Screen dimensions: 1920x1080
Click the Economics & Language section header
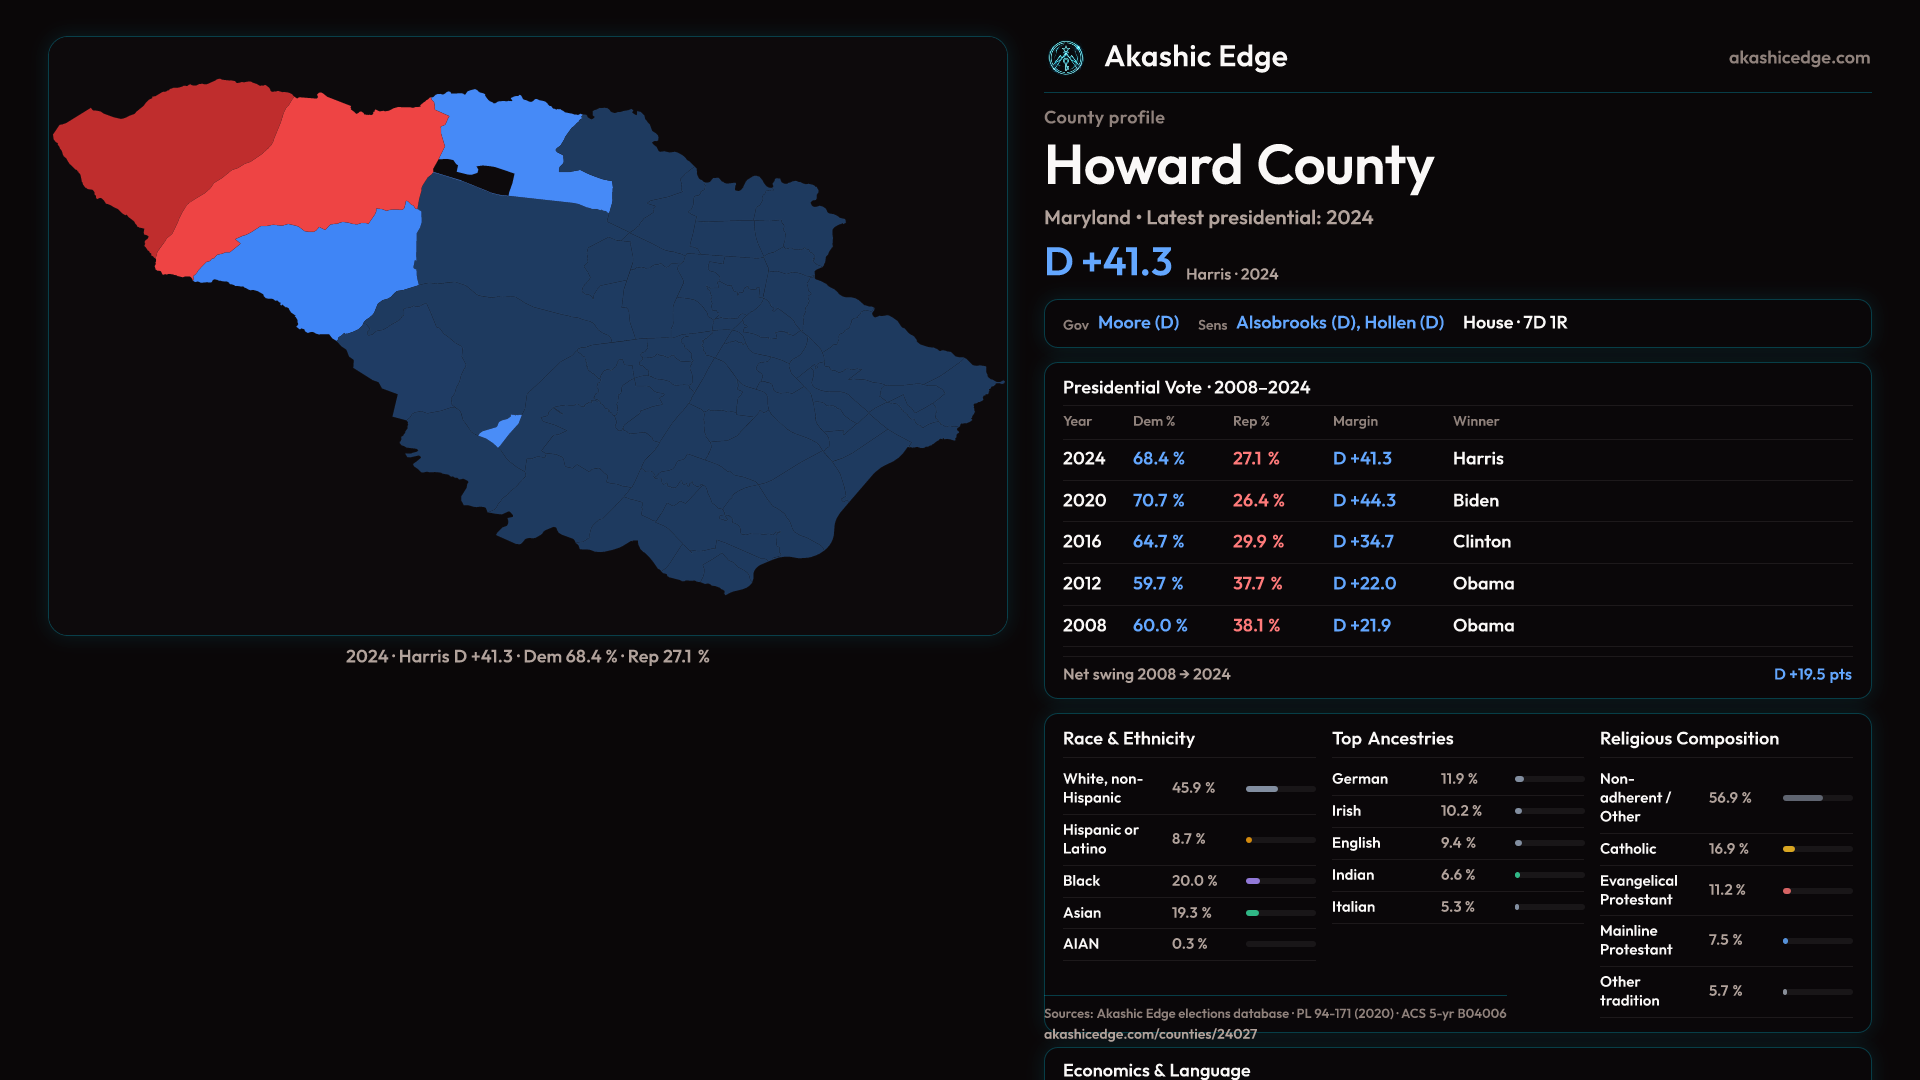(x=1156, y=1069)
